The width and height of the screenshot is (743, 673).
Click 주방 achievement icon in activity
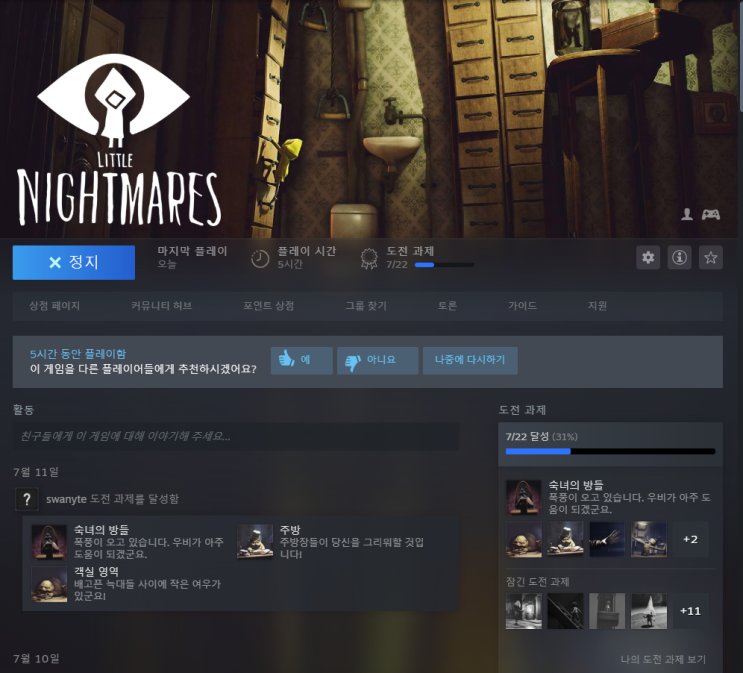255,542
